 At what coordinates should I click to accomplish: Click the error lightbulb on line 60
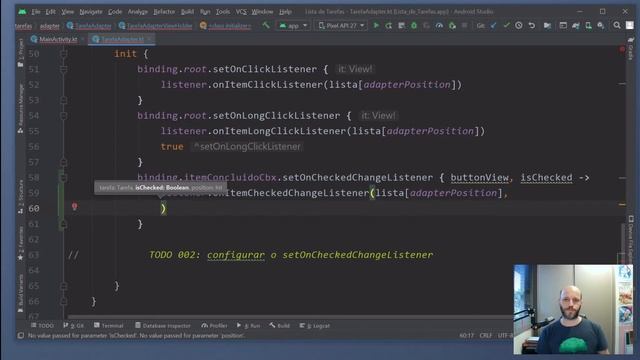pos(74,207)
